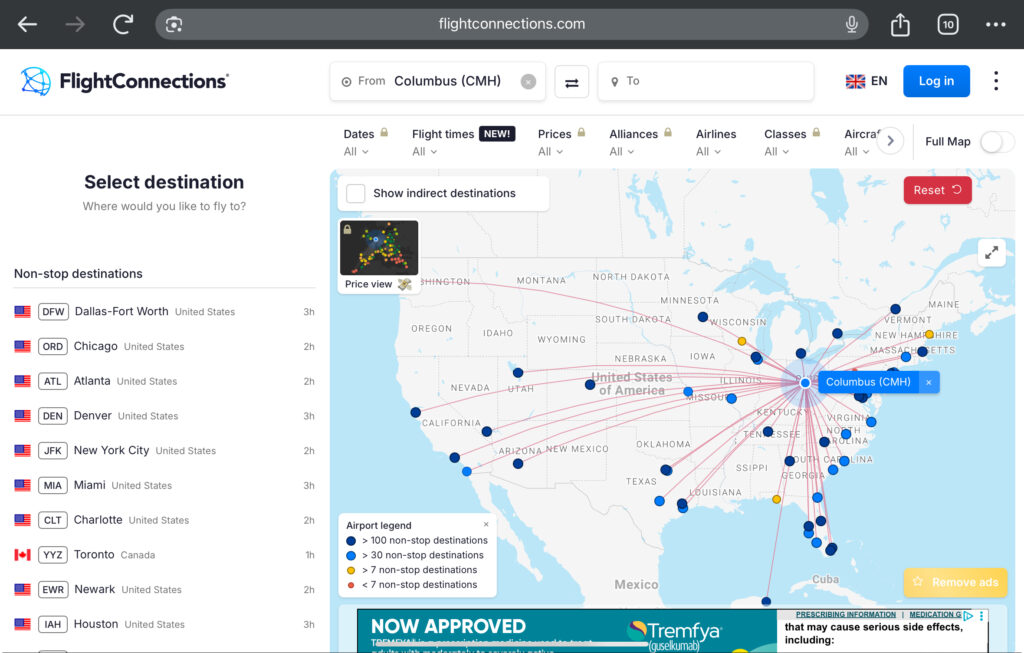Click the browser share icon
Viewport: 1024px width, 653px height.
click(x=900, y=24)
